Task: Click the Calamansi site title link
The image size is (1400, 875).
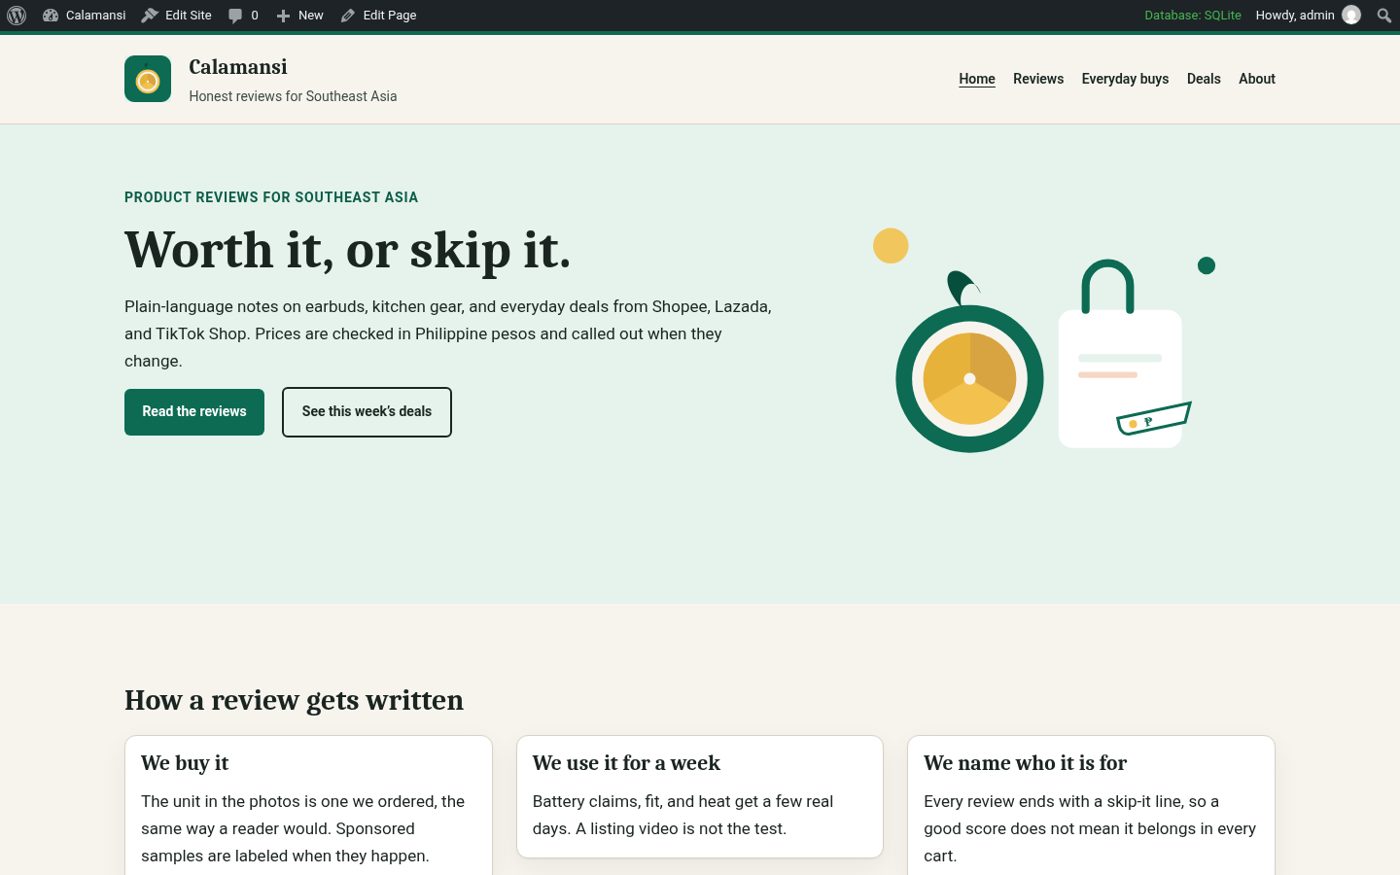Action: 238,67
